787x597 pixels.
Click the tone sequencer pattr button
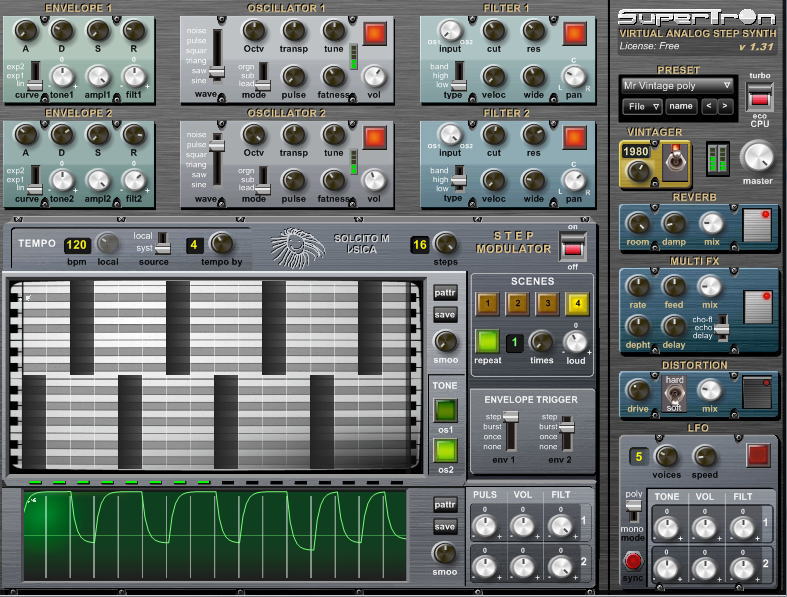[x=445, y=293]
